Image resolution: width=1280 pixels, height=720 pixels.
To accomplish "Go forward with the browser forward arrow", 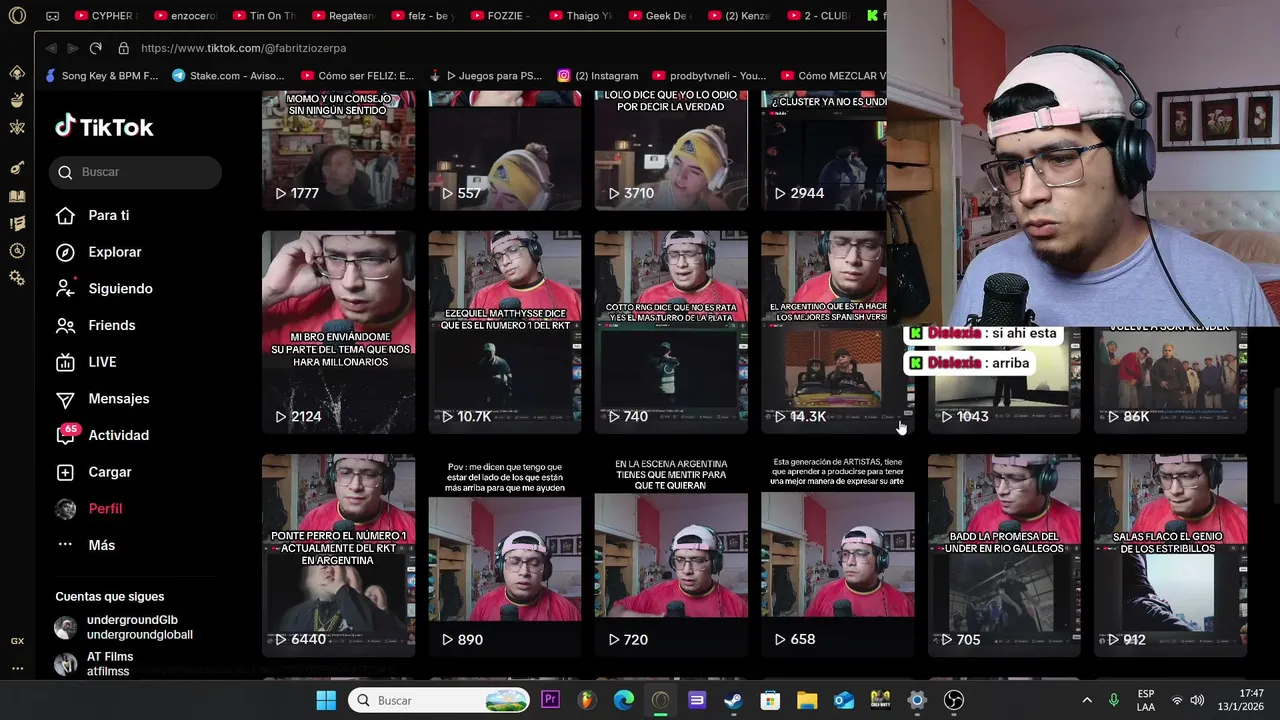I will click(x=72, y=48).
